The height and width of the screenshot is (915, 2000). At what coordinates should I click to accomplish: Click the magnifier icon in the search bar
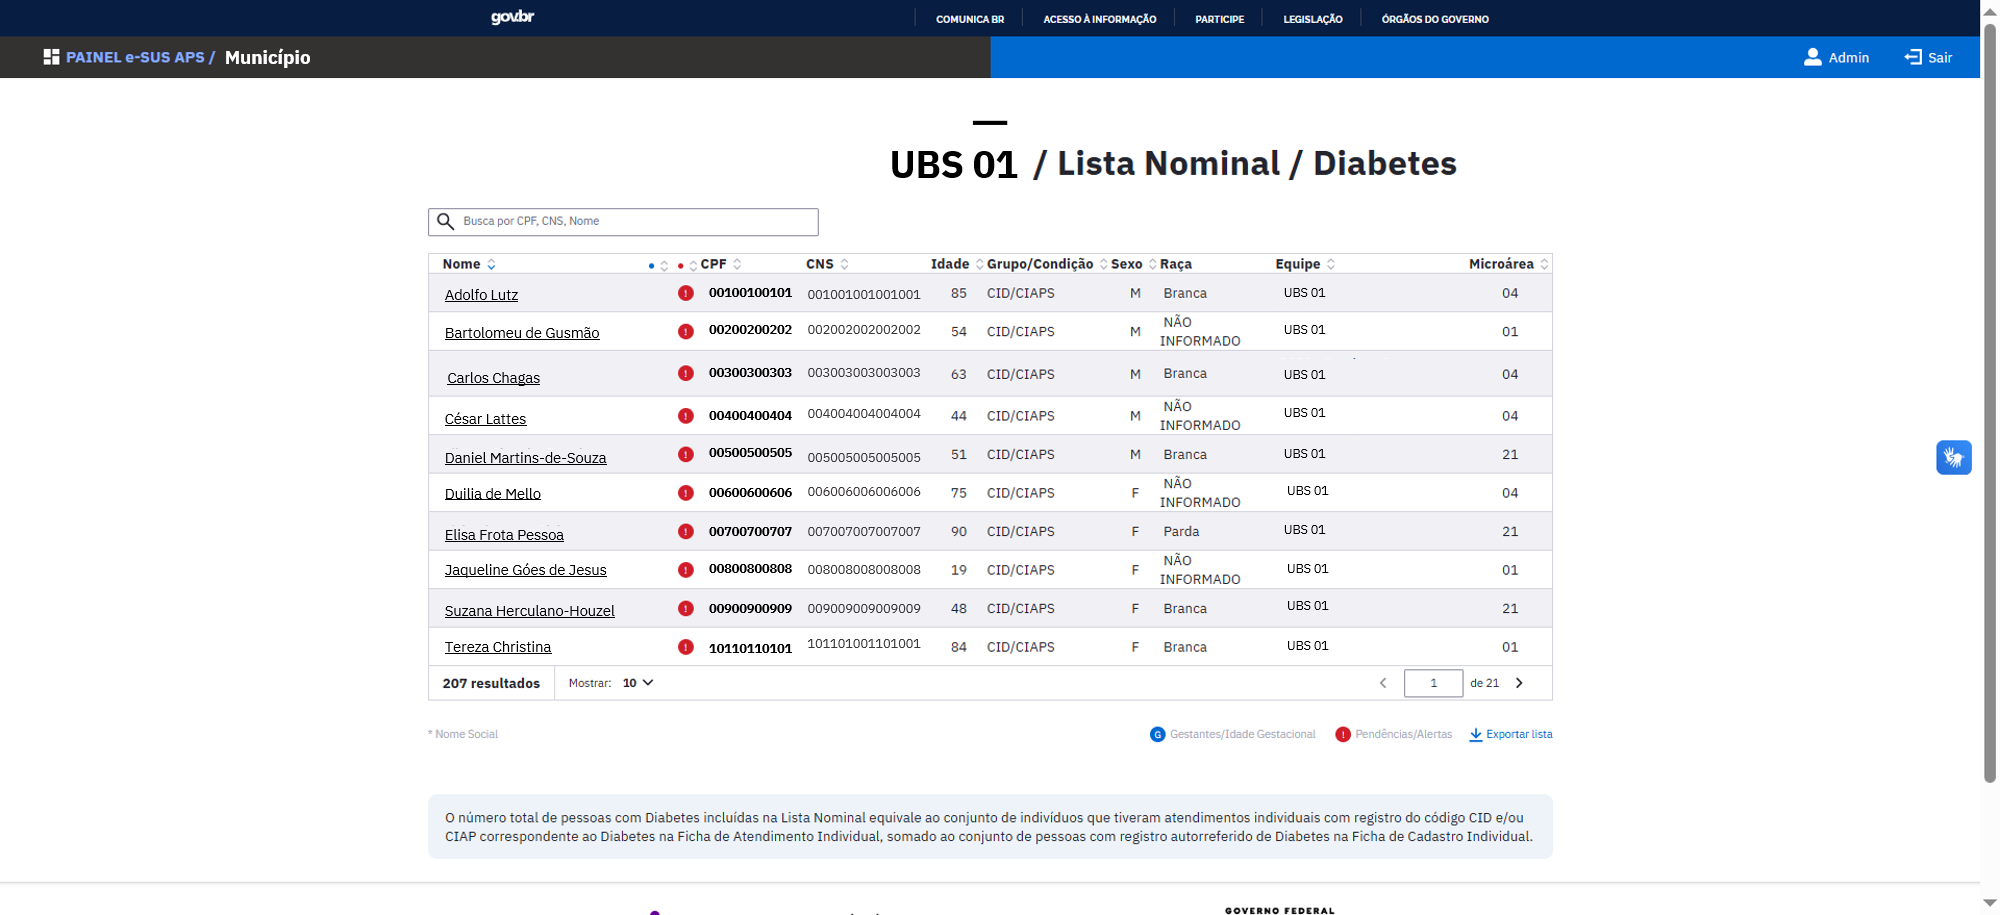click(x=447, y=221)
